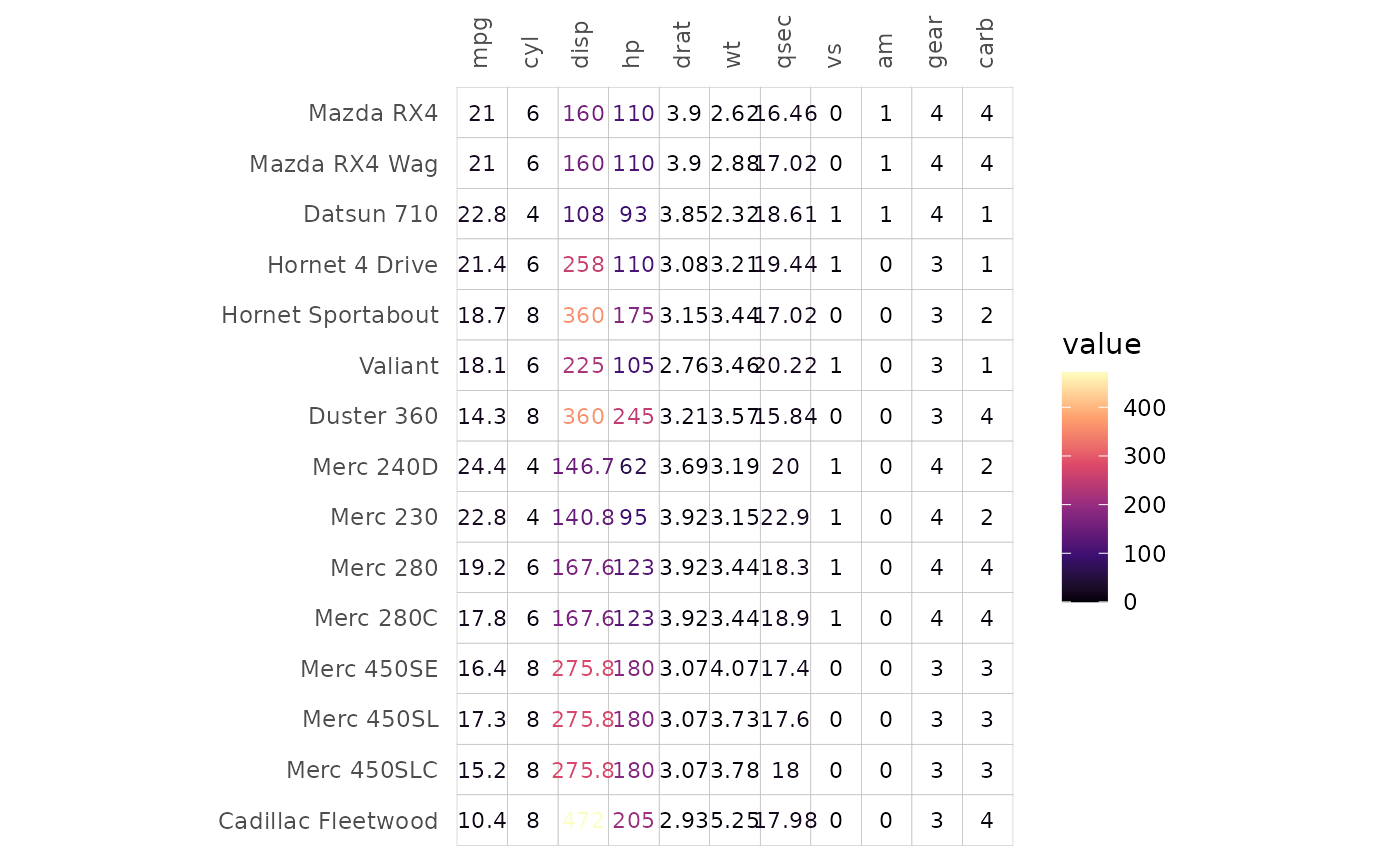Image resolution: width=1400 pixels, height=865 pixels.
Task: Select the Merc 450SE row label
Action: coord(369,669)
